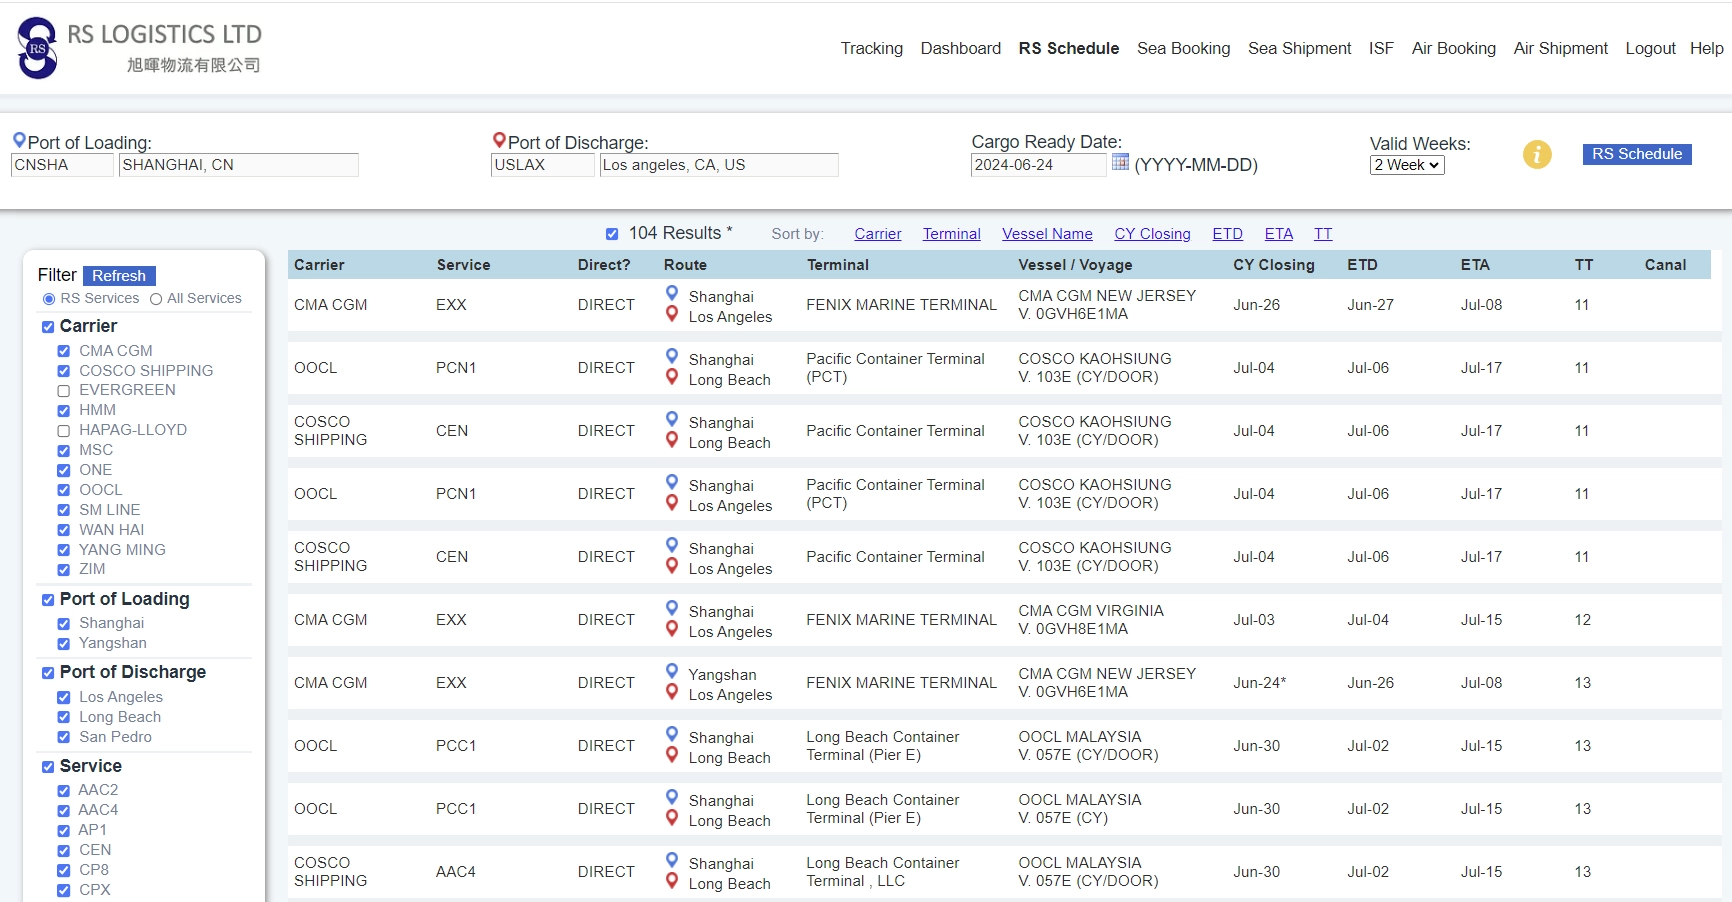Toggle the Port of Discharge group checkbox
Screen dimensions: 1732x902
[x=48, y=673]
